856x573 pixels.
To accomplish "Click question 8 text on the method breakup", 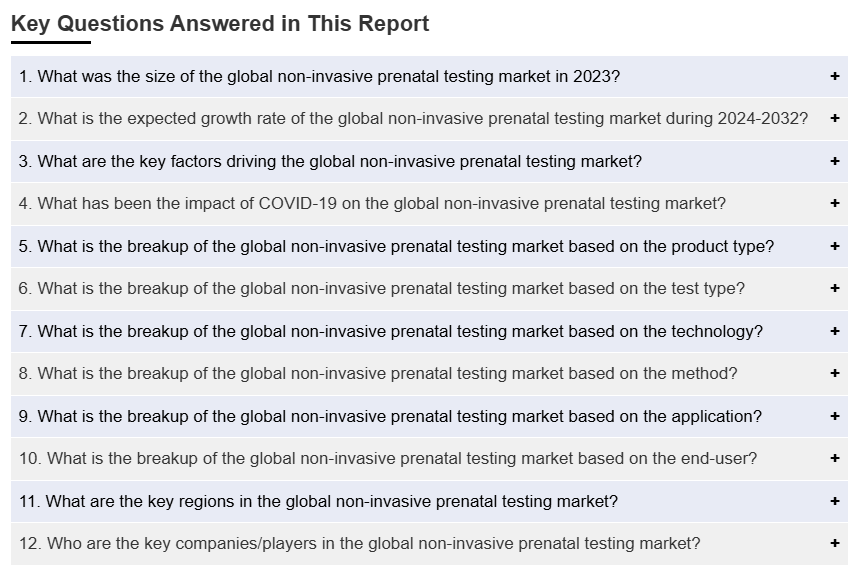I will coord(378,374).
